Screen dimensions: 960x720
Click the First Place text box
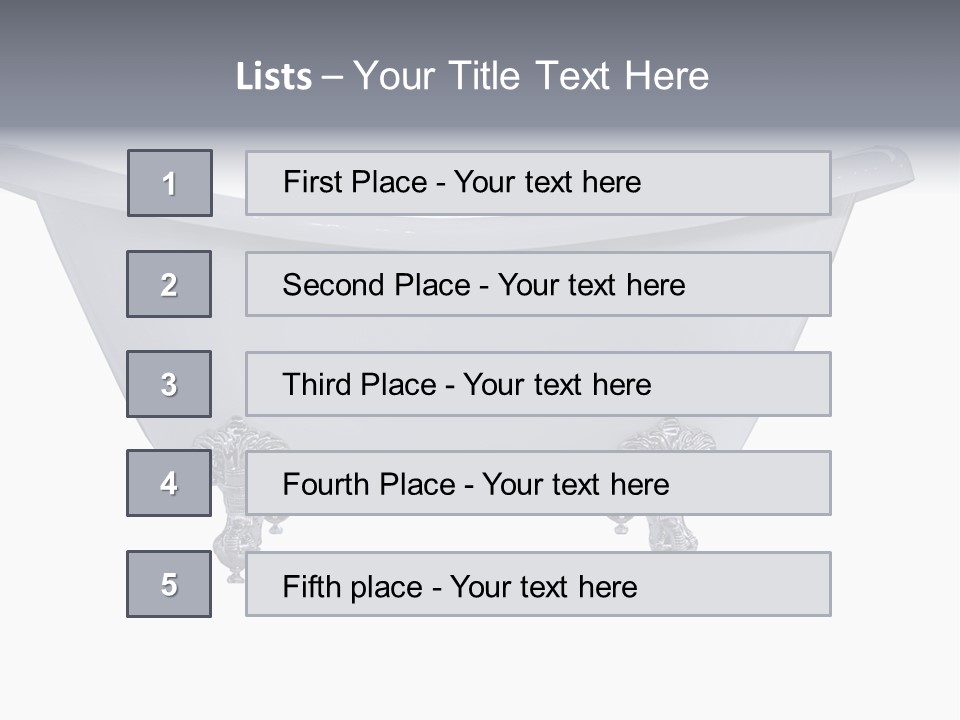538,183
